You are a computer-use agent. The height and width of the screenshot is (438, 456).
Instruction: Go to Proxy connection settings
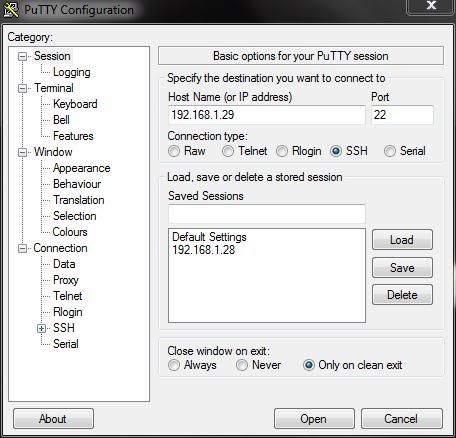[x=66, y=280]
